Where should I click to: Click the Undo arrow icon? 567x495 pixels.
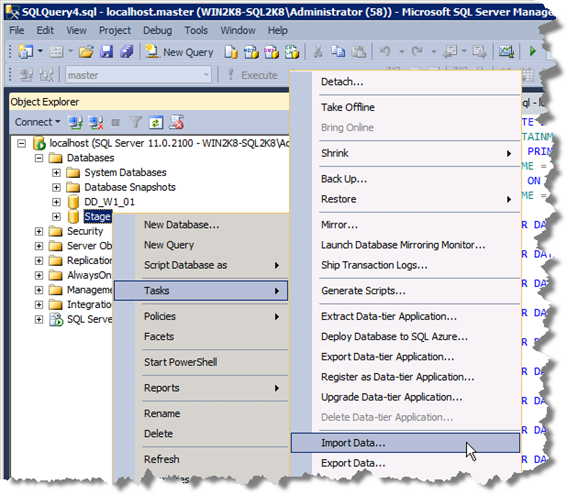click(x=385, y=52)
